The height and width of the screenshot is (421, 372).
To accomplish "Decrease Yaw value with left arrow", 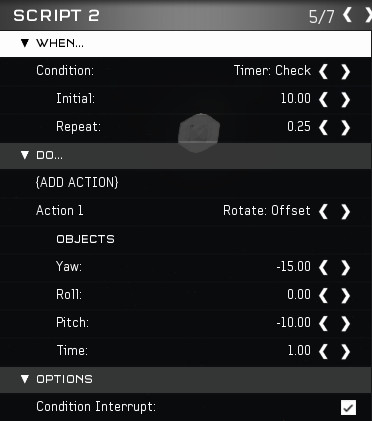I will [323, 267].
